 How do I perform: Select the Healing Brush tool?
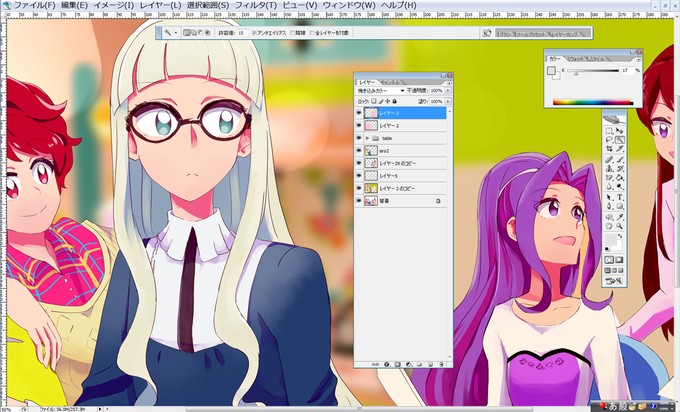point(609,160)
